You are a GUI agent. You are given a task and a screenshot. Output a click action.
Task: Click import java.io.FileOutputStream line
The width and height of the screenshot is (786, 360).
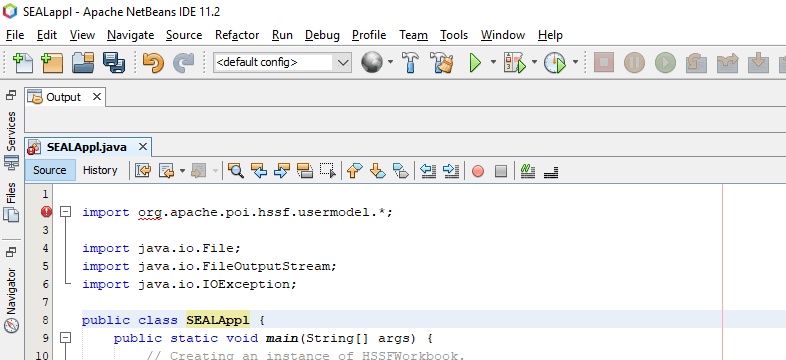209,266
